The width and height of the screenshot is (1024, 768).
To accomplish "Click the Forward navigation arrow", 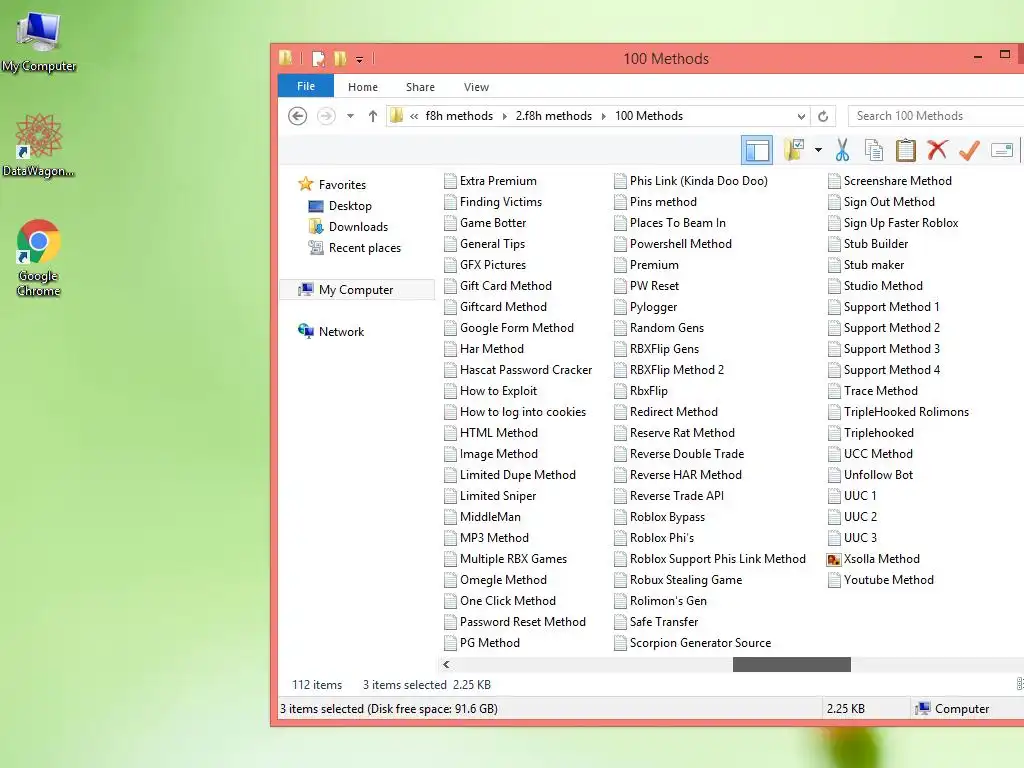I will 326,116.
